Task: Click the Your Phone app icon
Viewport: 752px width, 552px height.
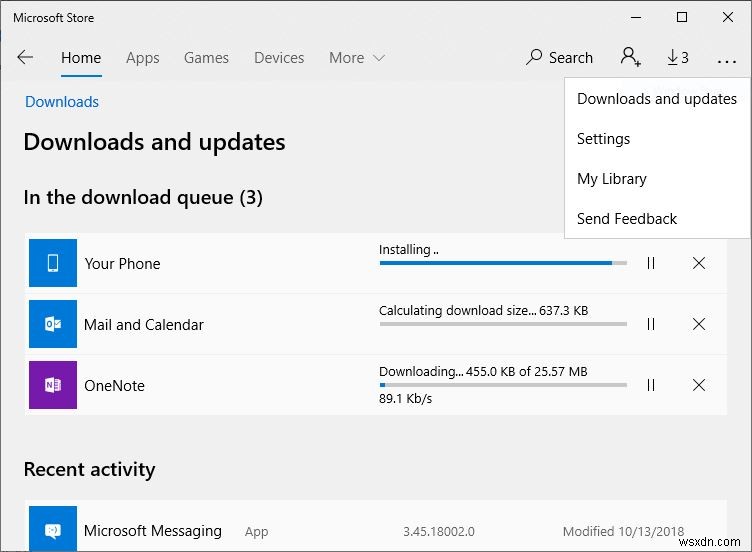Action: [53, 263]
